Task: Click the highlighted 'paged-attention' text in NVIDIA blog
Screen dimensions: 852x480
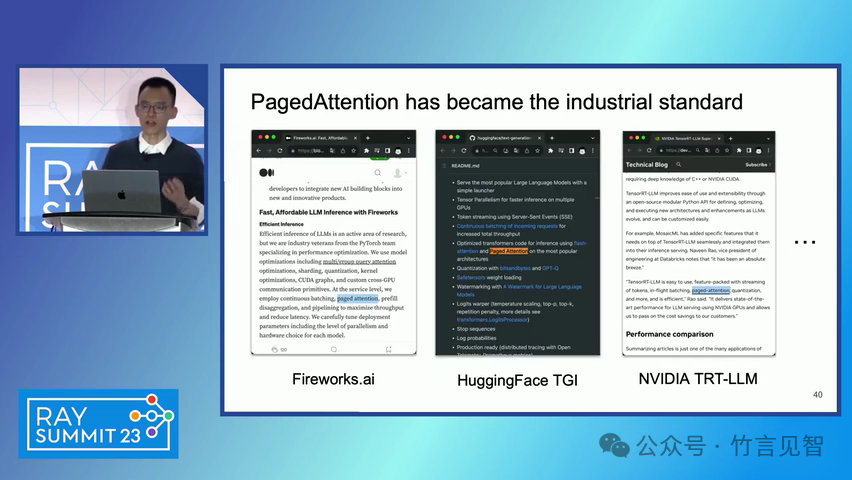Action: point(711,291)
